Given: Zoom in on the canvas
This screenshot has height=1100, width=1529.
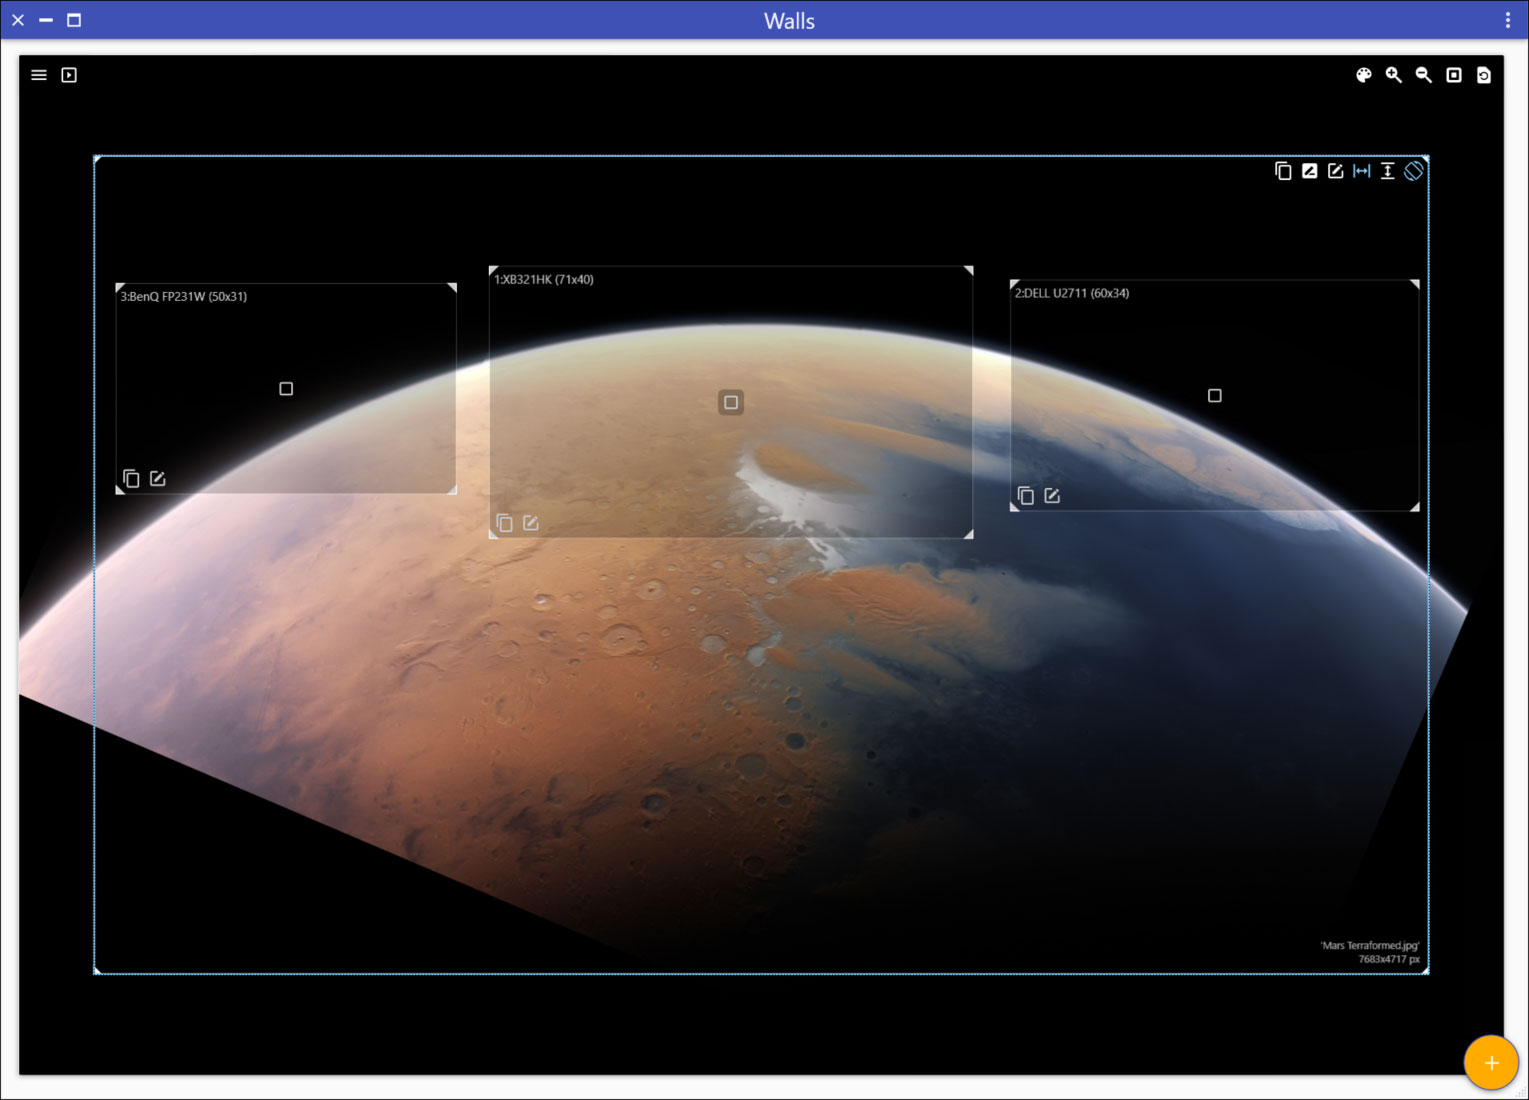Looking at the screenshot, I should pyautogui.click(x=1393, y=75).
